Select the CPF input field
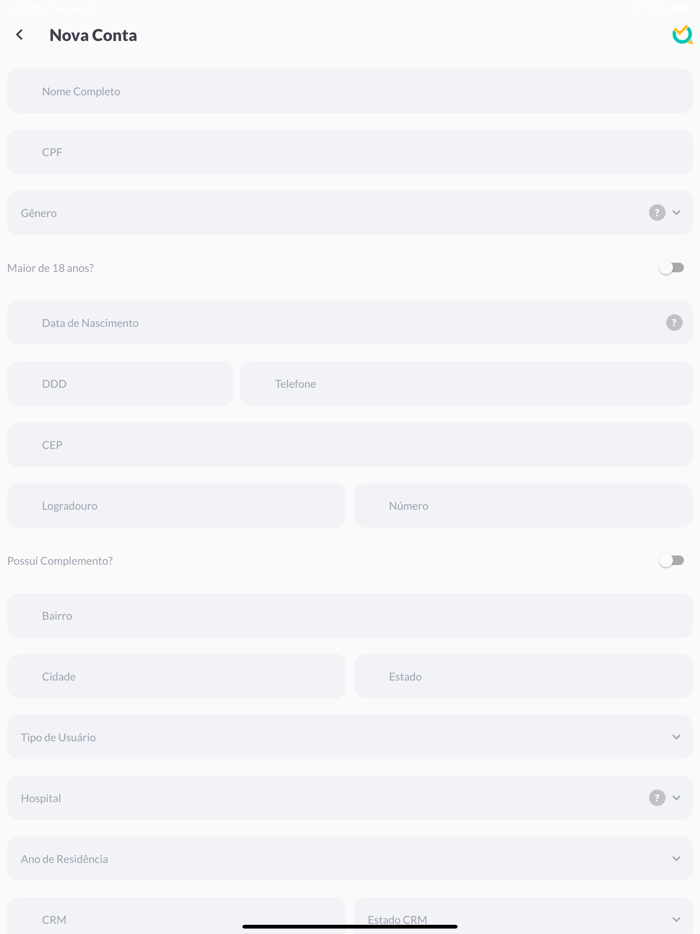700x934 pixels. [x=349, y=152]
